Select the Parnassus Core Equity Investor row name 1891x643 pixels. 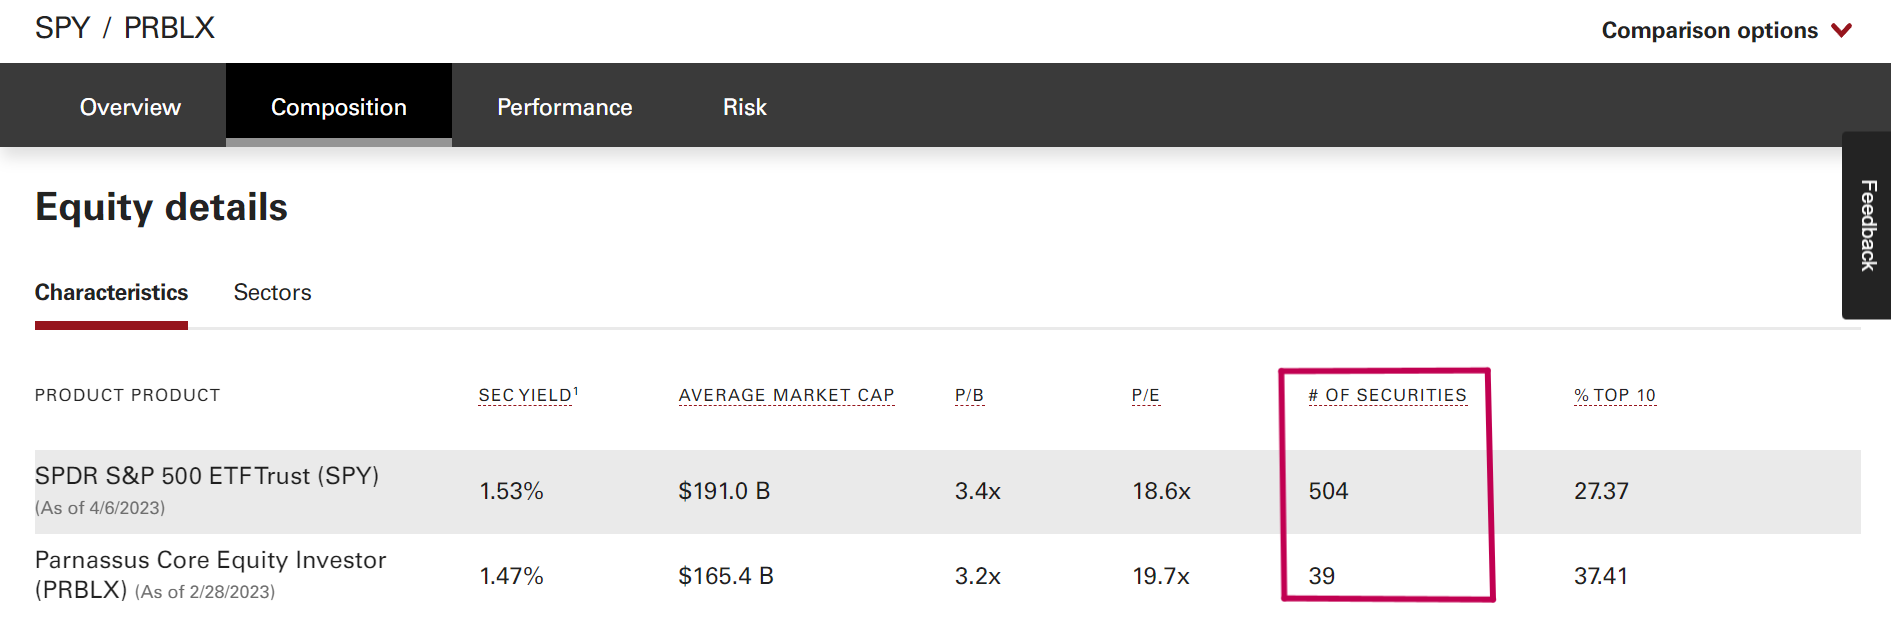pos(210,560)
